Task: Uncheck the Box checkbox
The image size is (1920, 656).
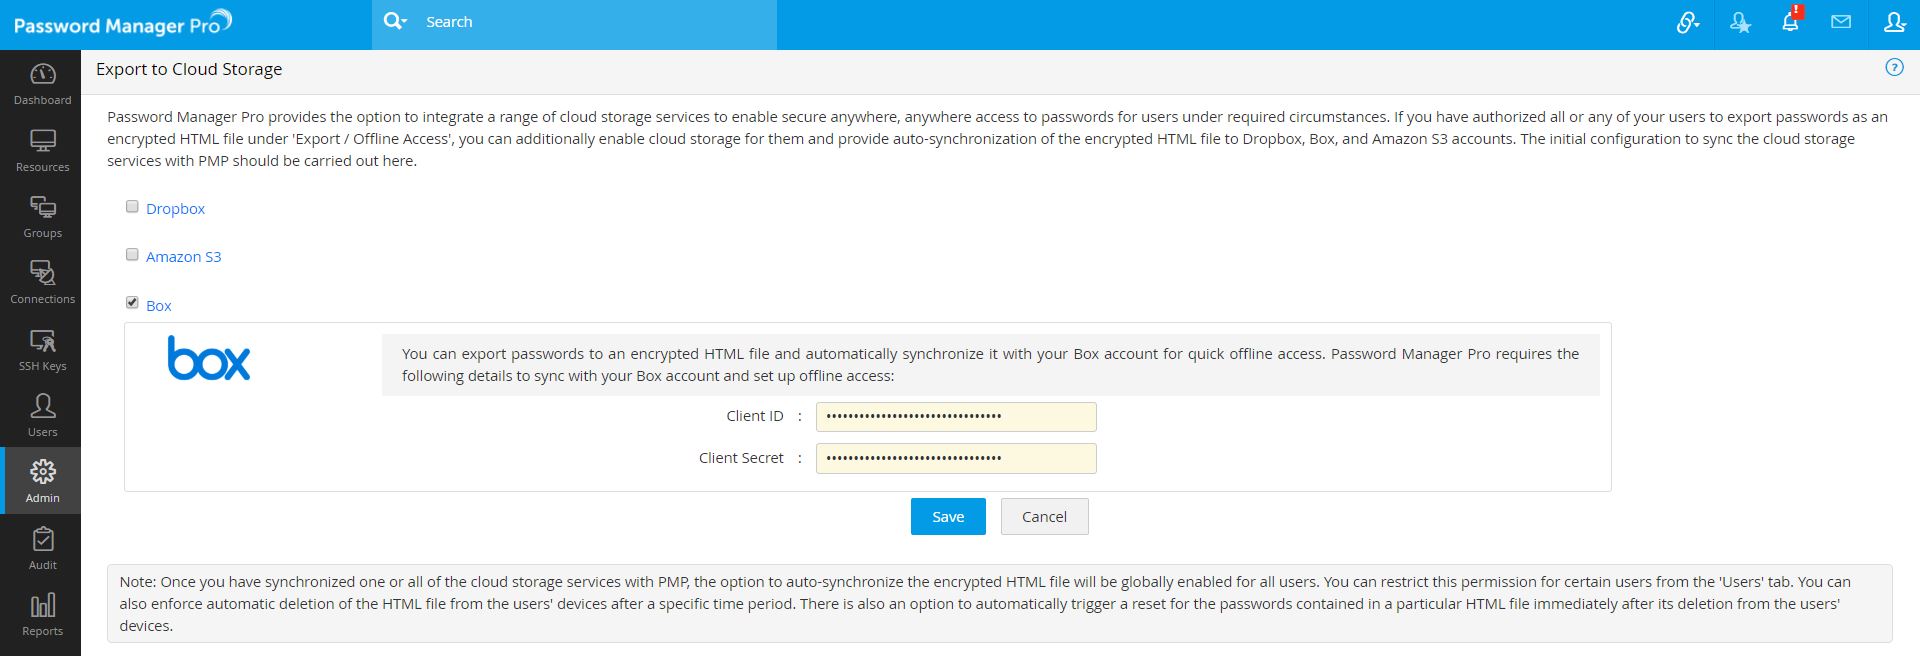Action: click(x=132, y=302)
